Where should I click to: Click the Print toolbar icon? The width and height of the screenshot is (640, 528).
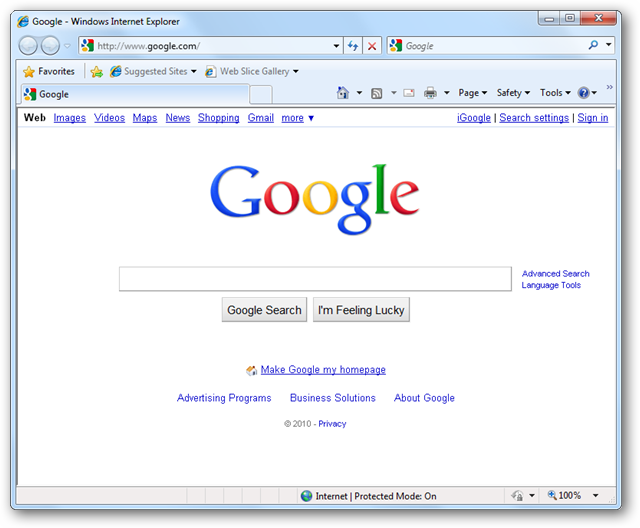[x=430, y=93]
